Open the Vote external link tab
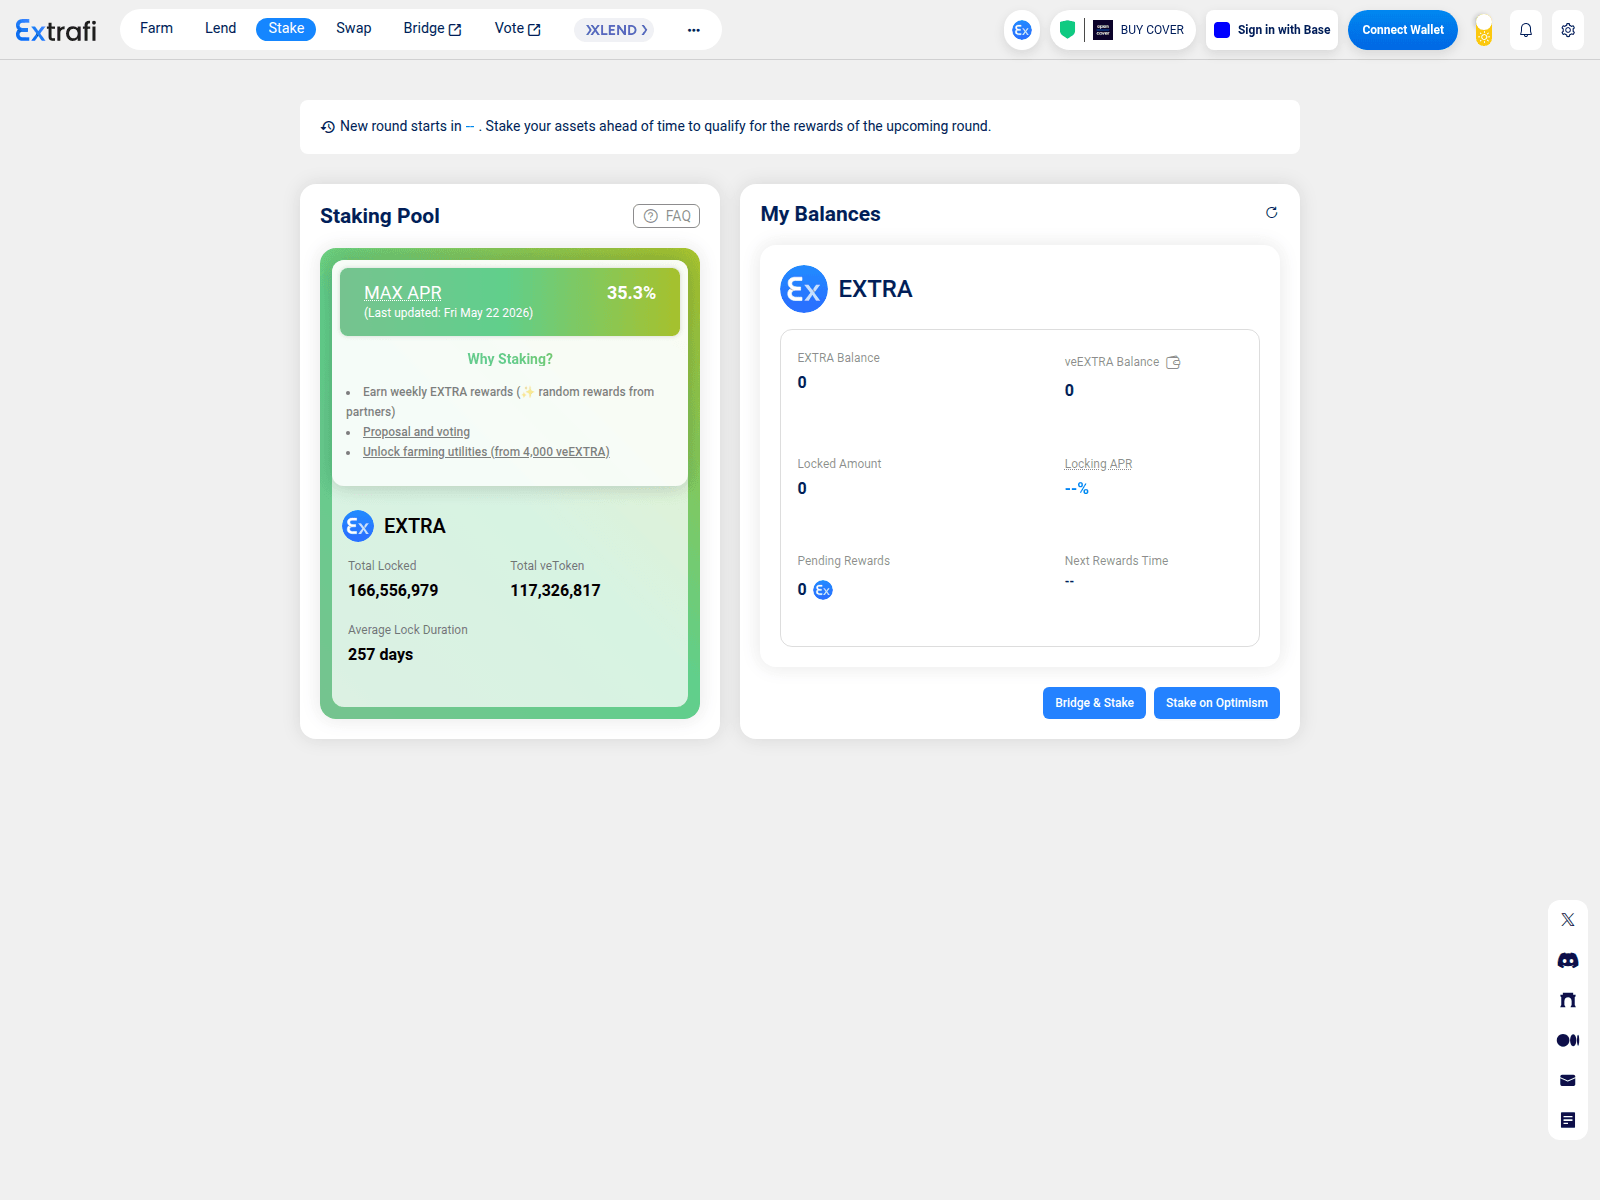The width and height of the screenshot is (1600, 1200). tap(517, 28)
